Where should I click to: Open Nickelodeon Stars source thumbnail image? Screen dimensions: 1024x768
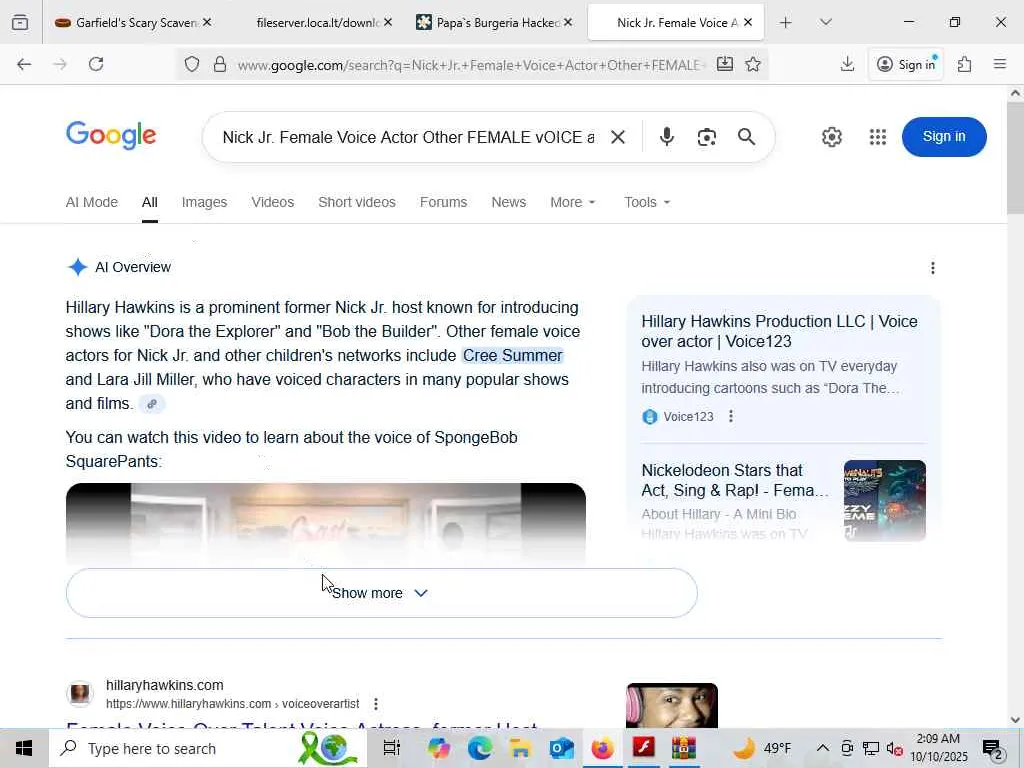pyautogui.click(x=884, y=500)
